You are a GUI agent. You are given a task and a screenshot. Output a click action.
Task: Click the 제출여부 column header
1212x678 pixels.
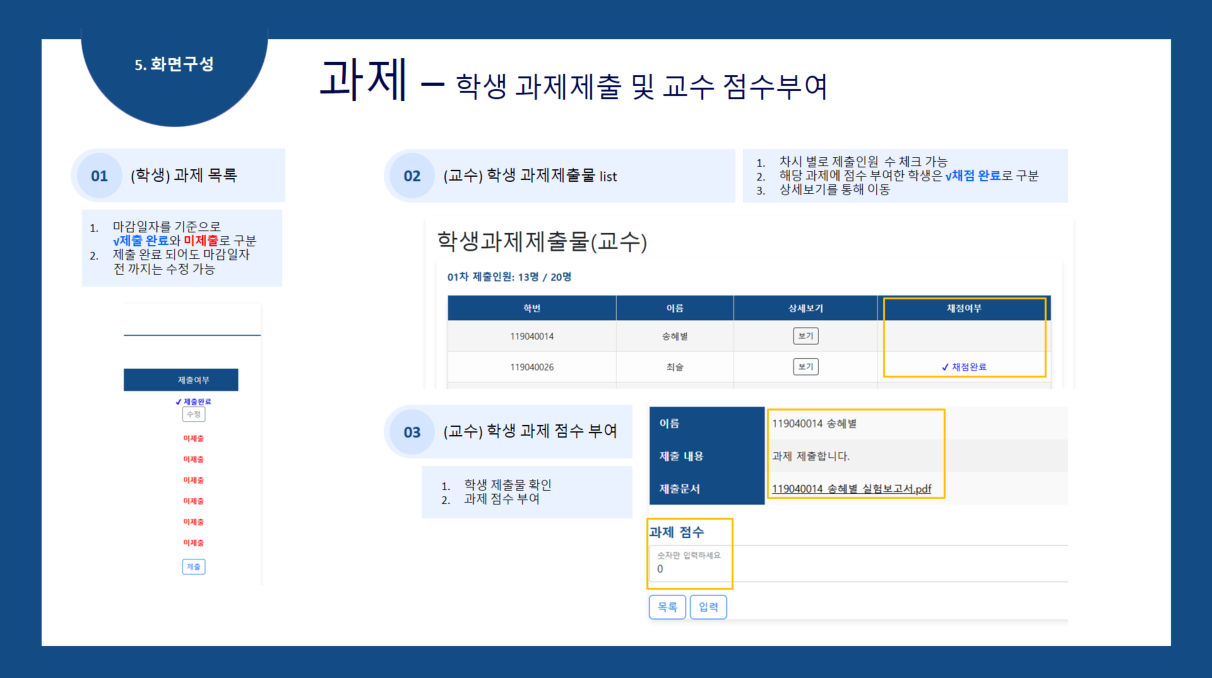181,380
